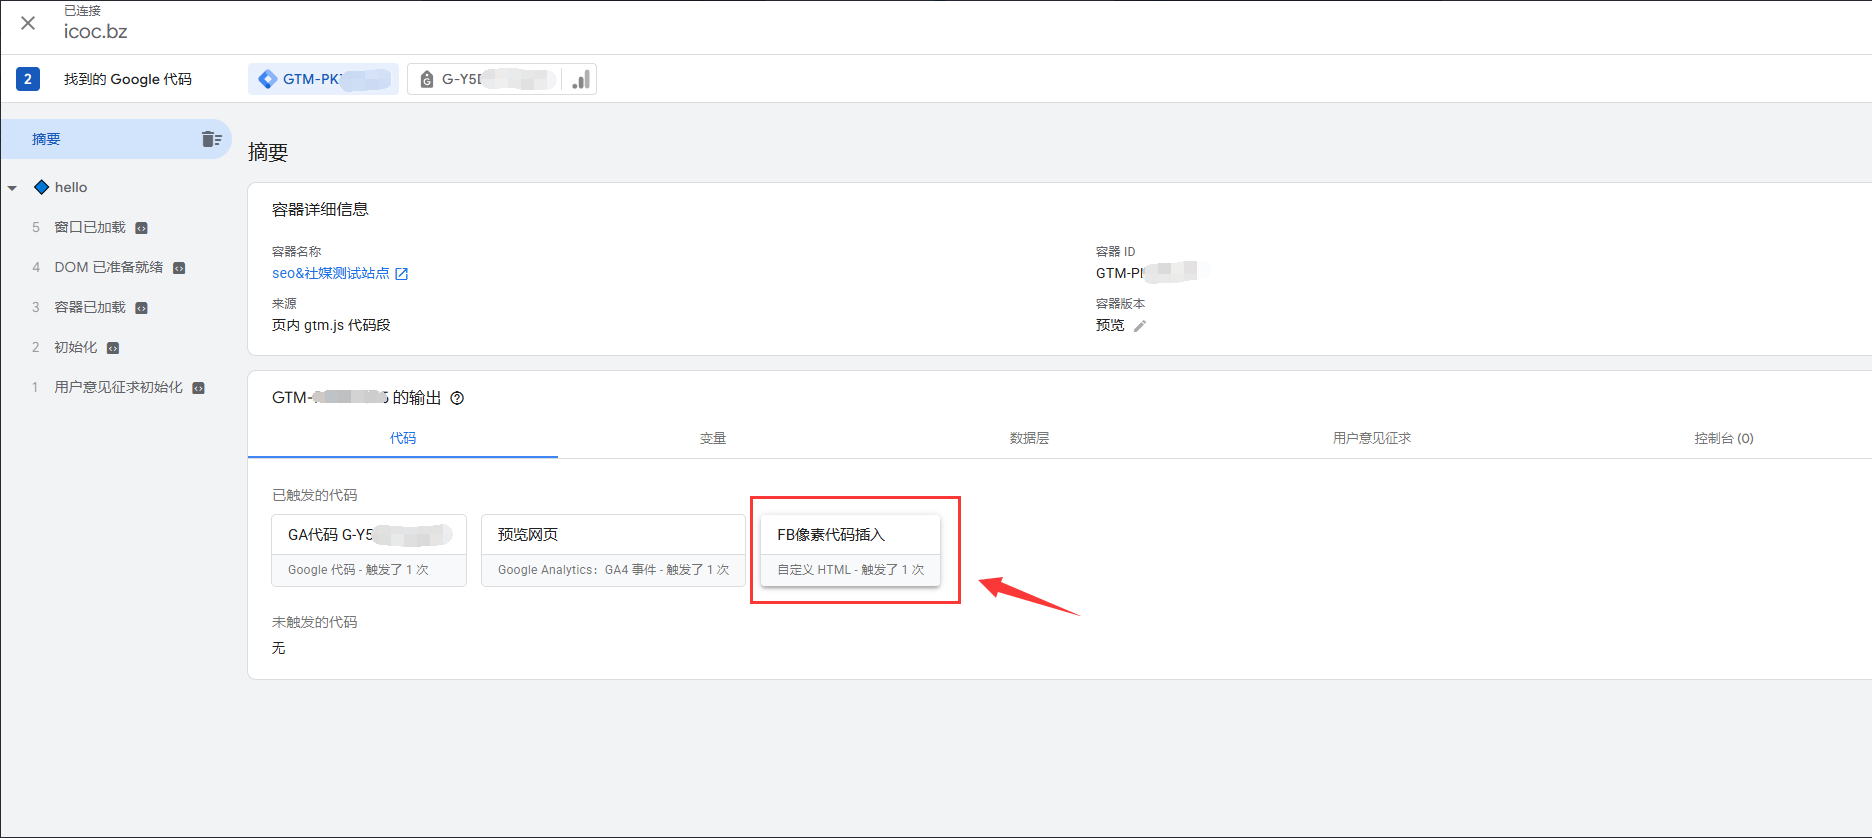This screenshot has width=1872, height=838.
Task: Click the help icon beside 的输出
Action: coord(457,398)
